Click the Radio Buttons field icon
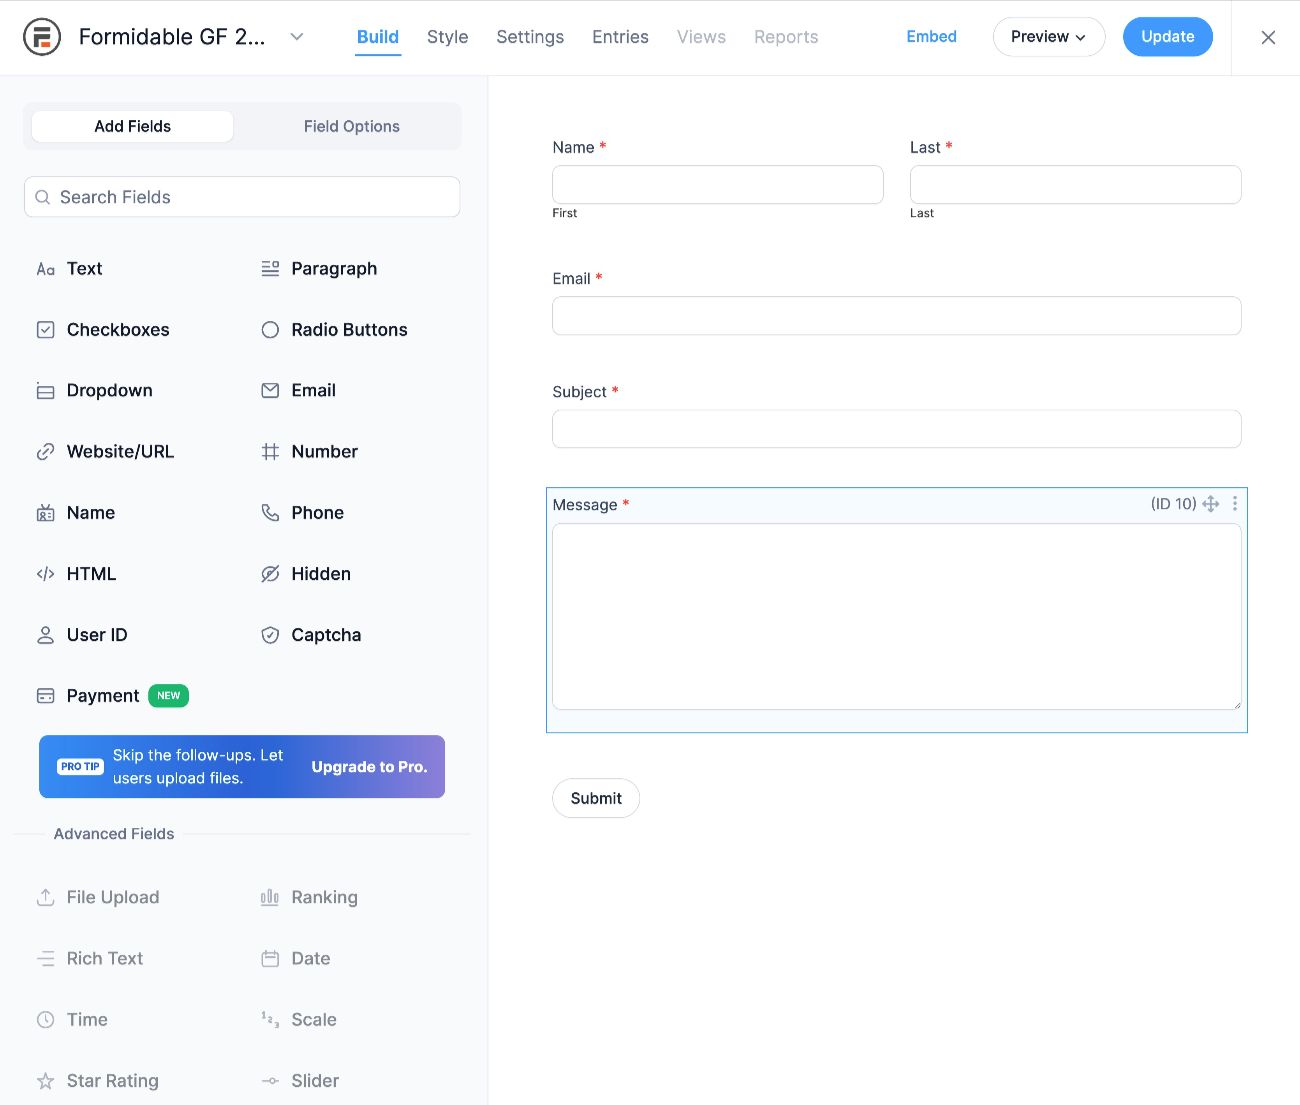 (270, 329)
